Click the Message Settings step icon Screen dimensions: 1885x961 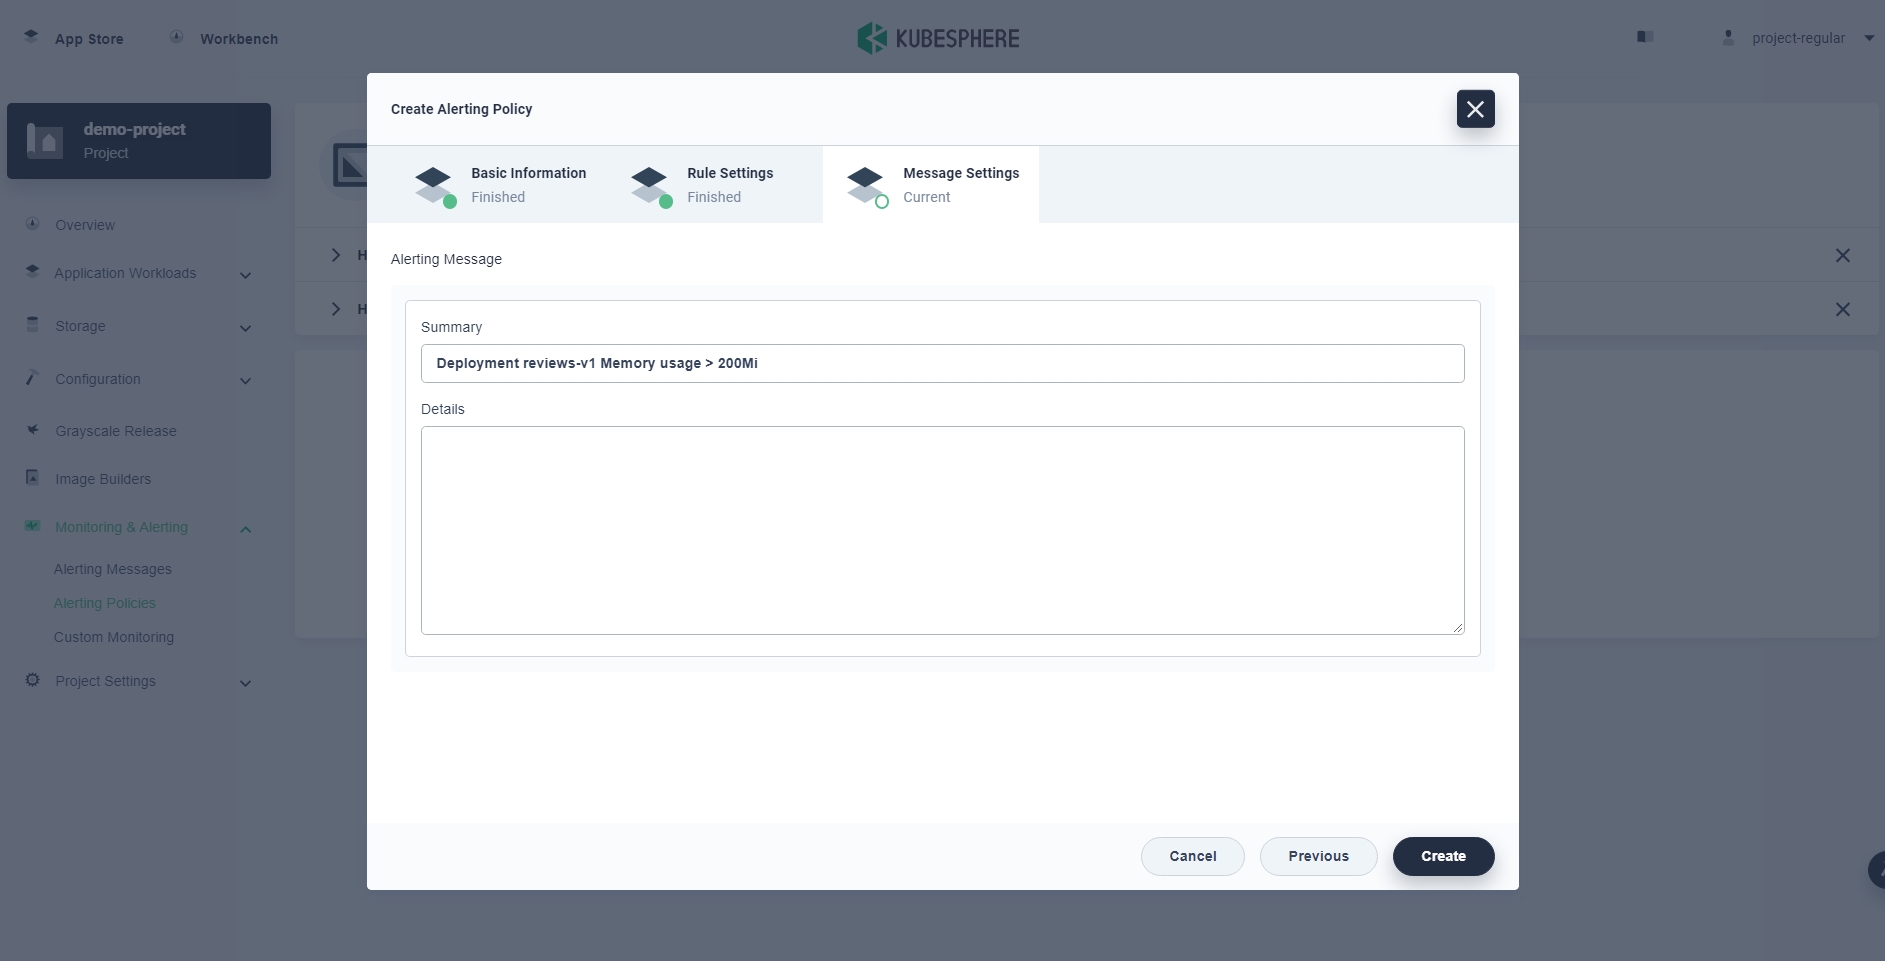pos(866,185)
